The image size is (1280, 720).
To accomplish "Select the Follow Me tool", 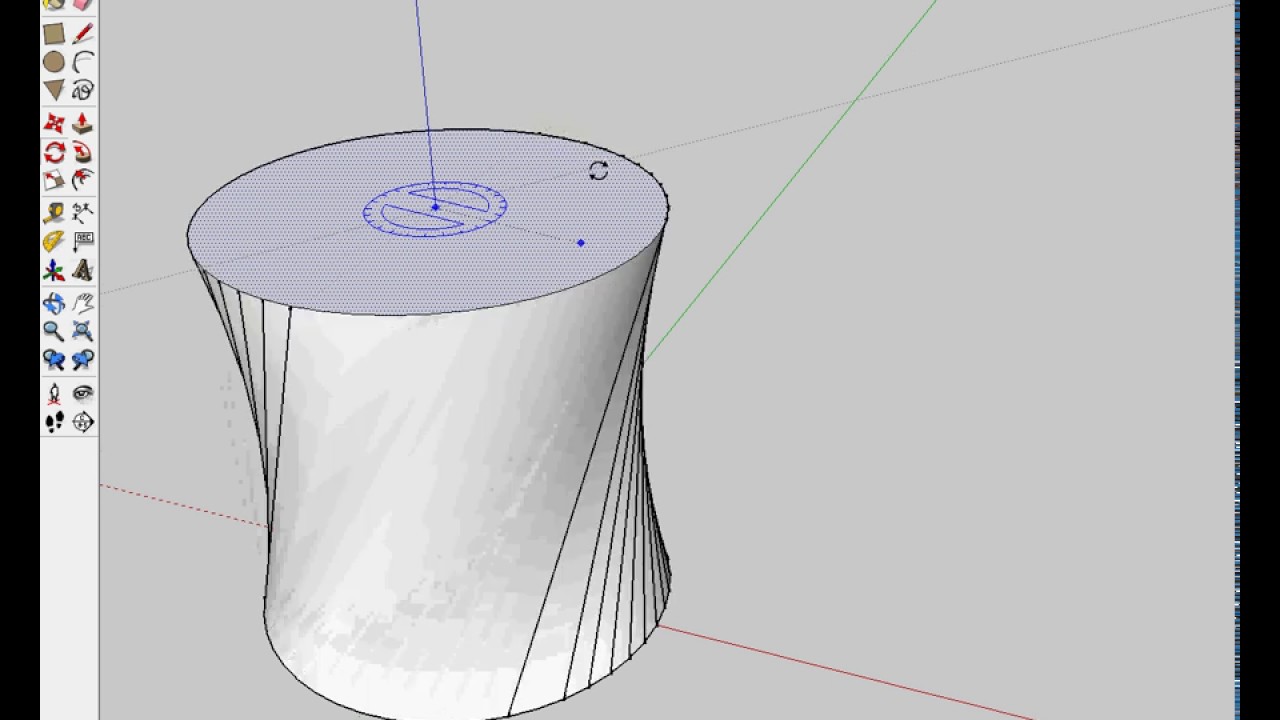I will coord(83,152).
